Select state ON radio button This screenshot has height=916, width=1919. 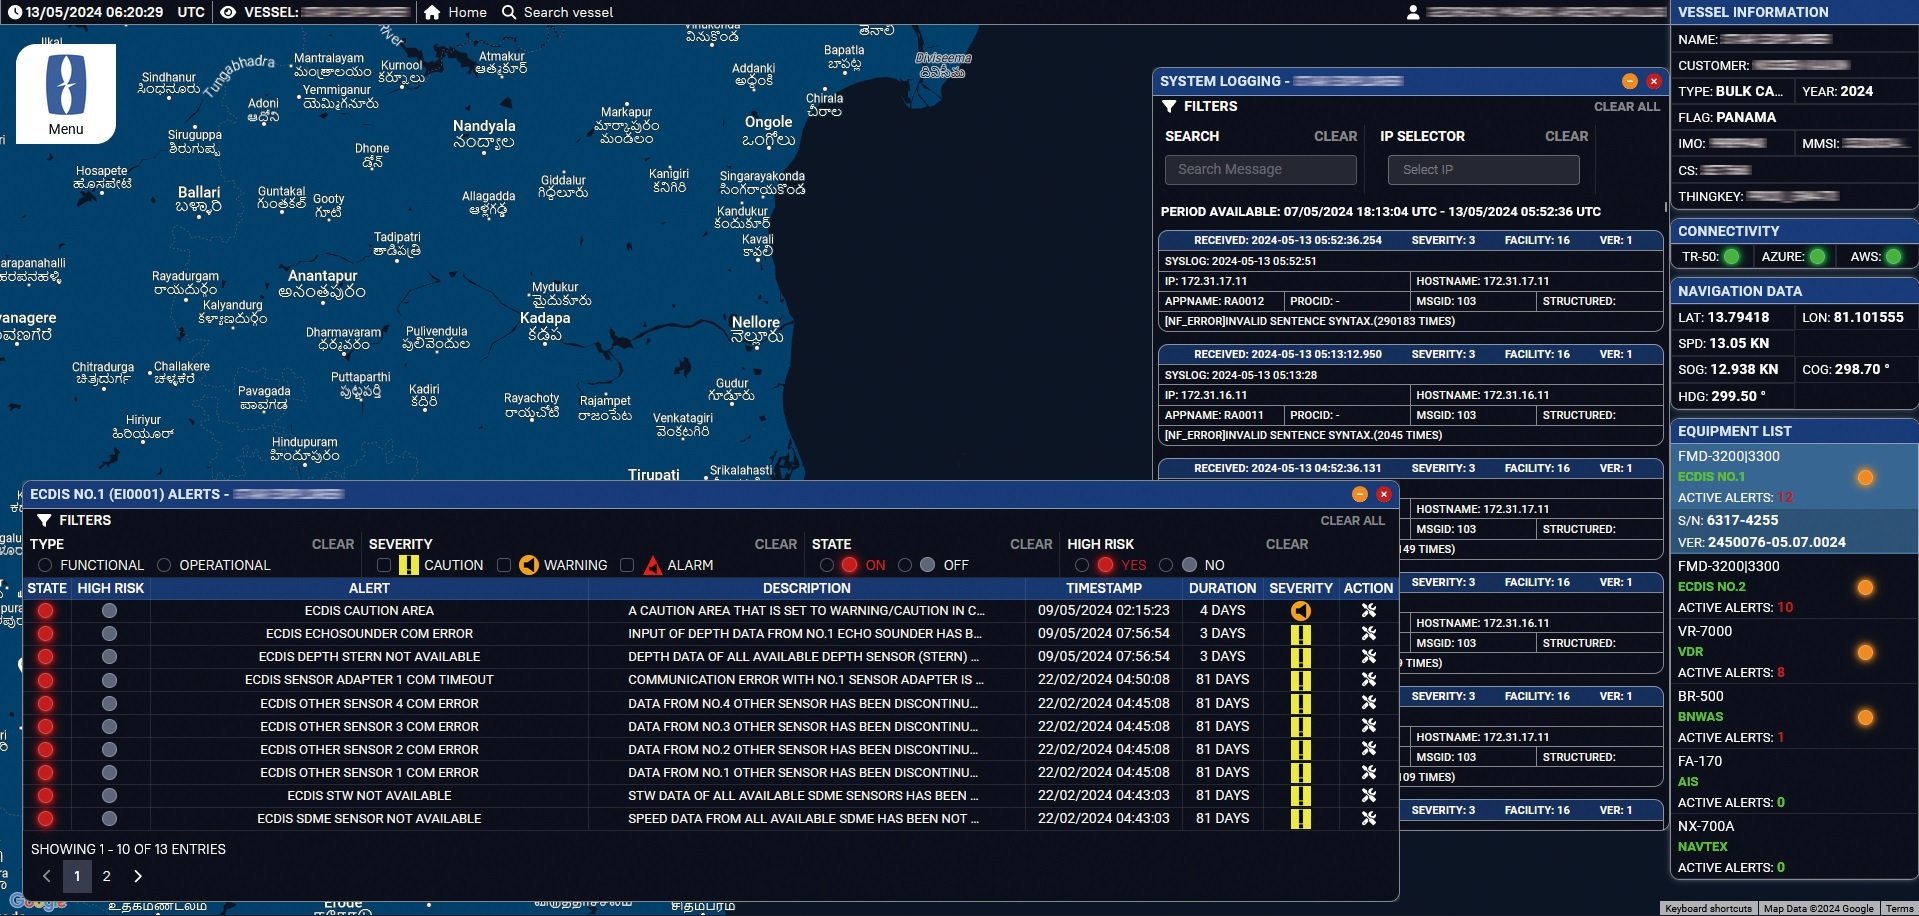pyautogui.click(x=827, y=565)
